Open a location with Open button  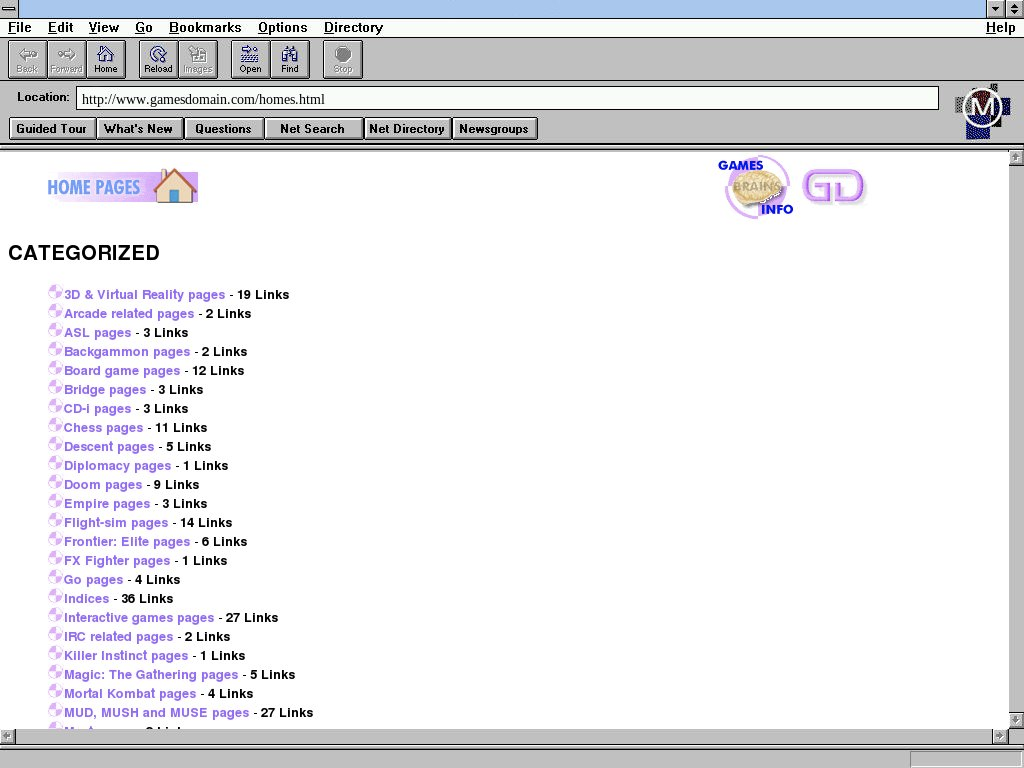point(250,59)
